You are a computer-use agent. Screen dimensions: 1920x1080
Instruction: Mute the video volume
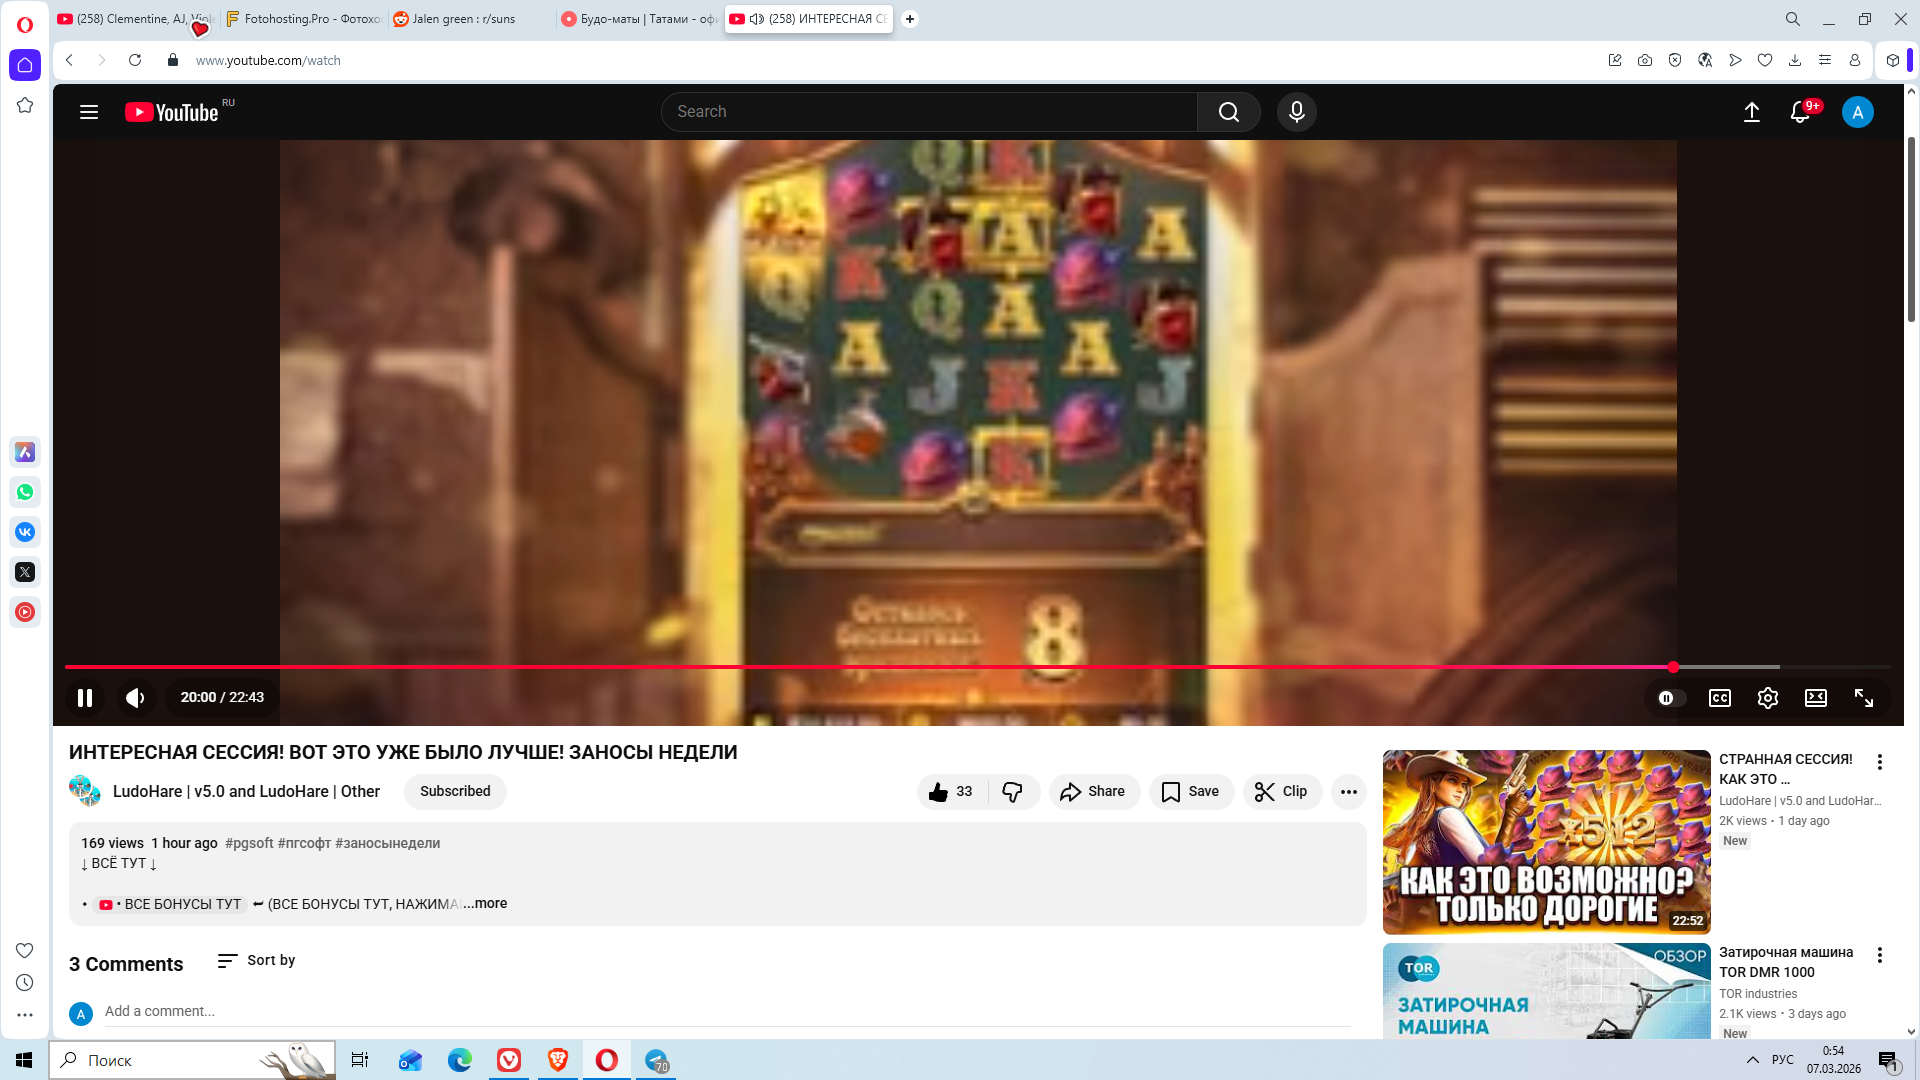click(135, 698)
